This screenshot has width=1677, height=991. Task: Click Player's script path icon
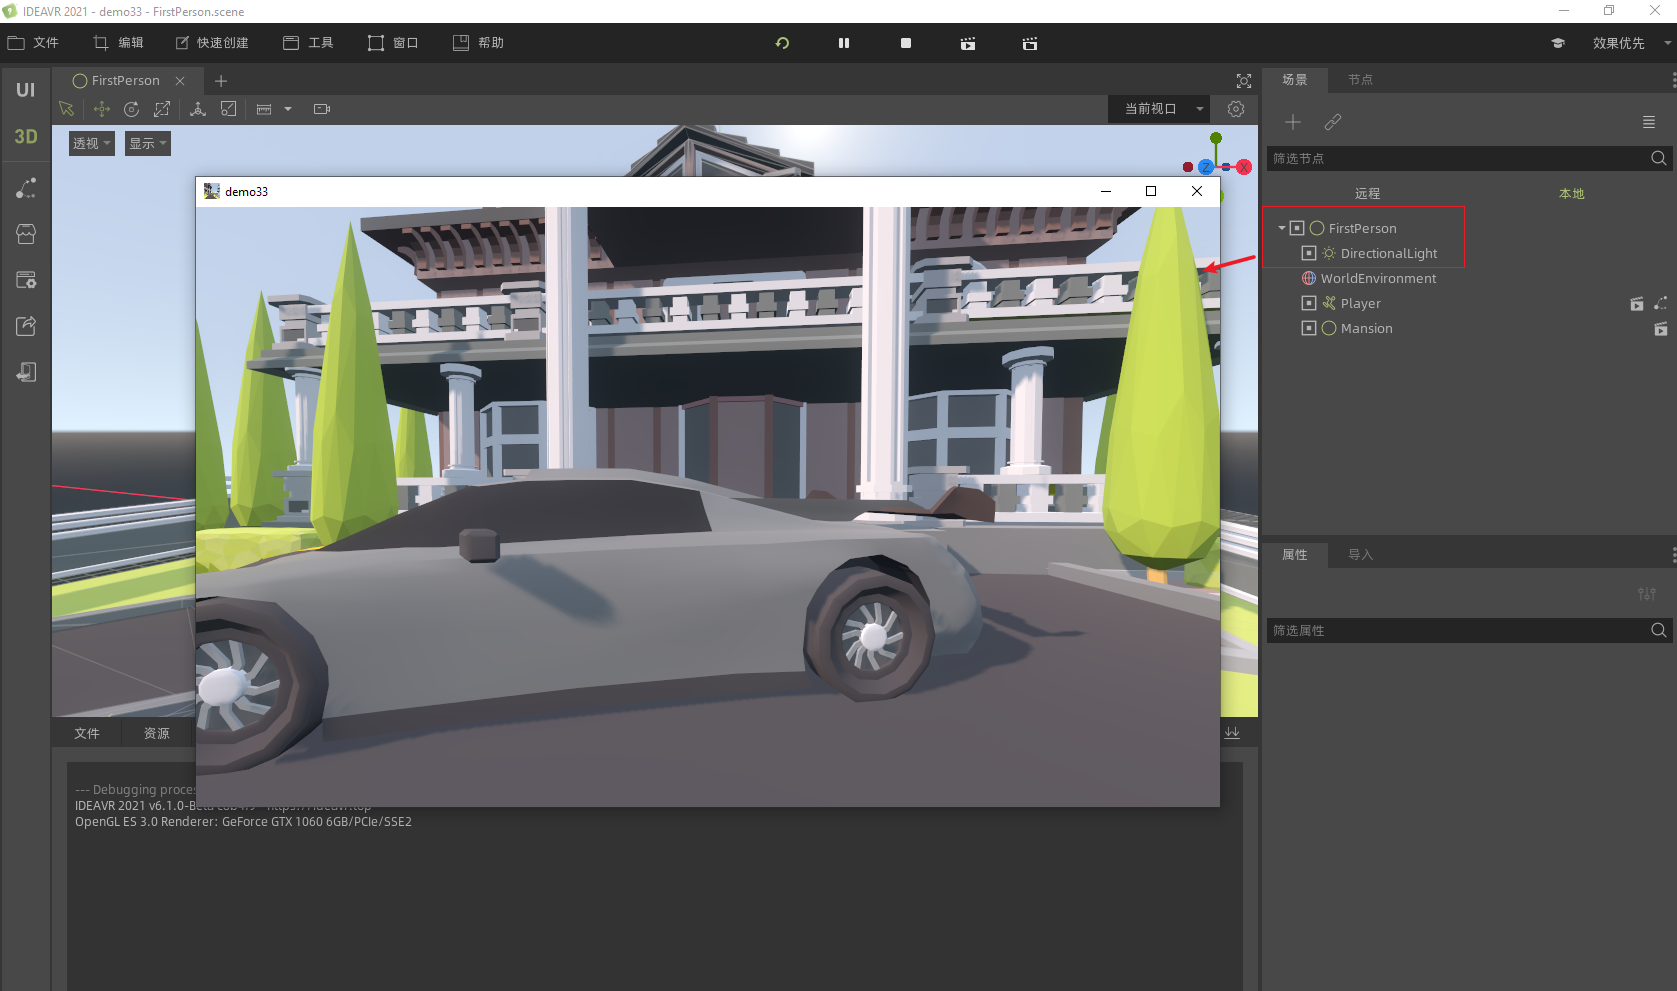coord(1661,303)
